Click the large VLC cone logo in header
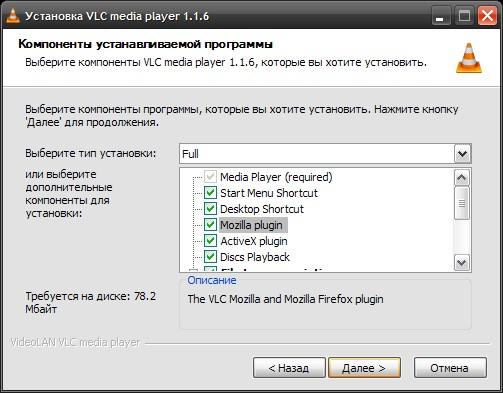 coord(469,58)
